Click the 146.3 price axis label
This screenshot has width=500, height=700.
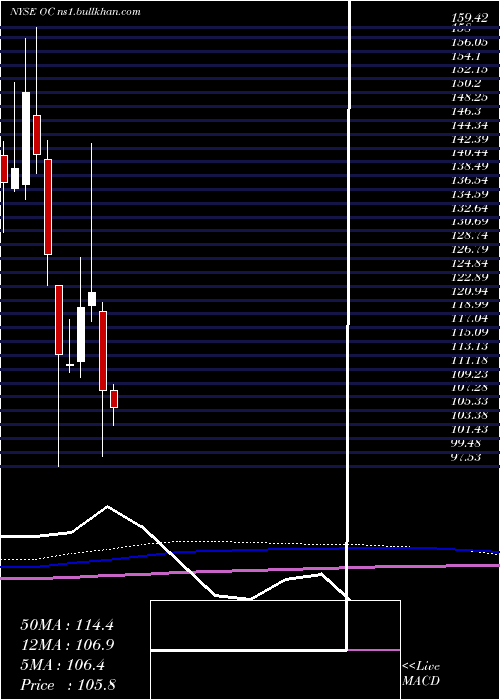pos(466,111)
